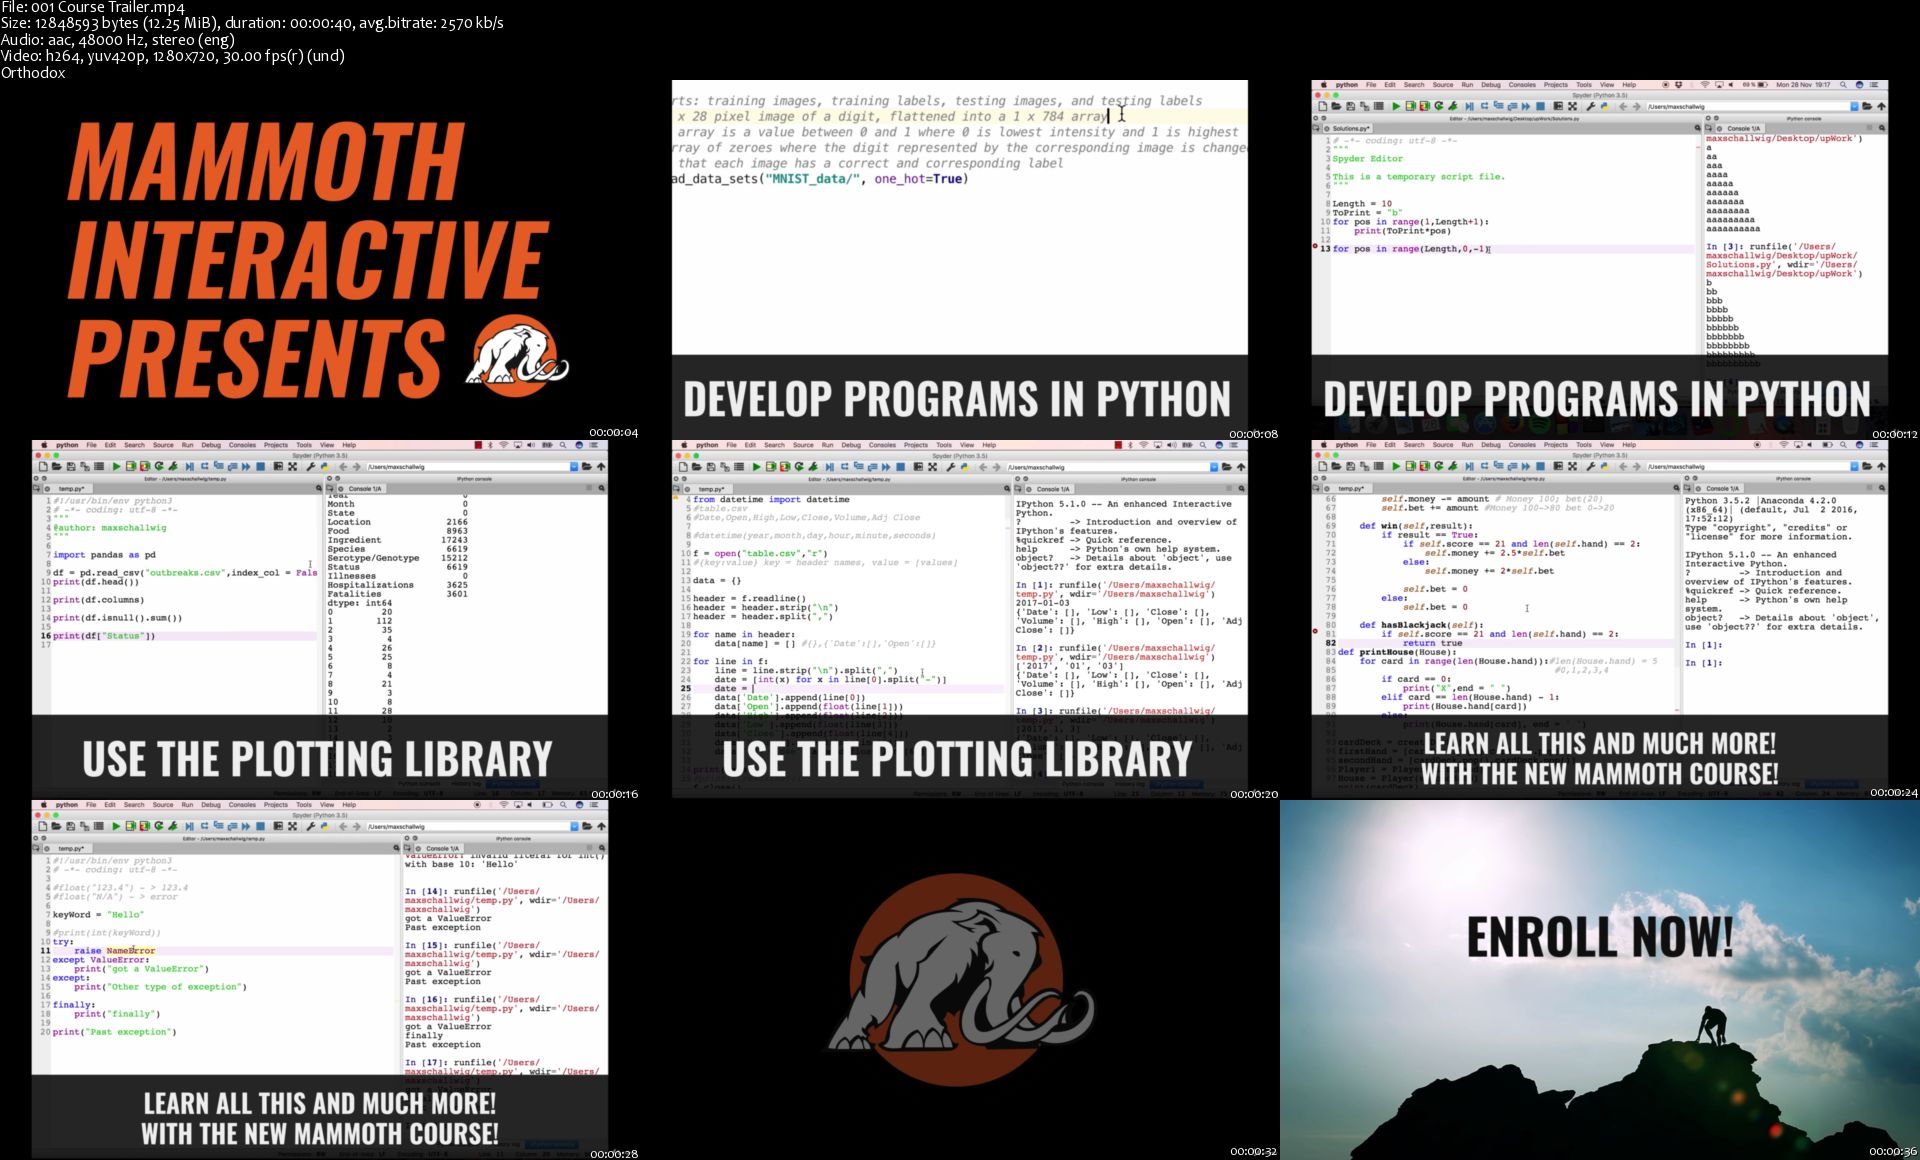
Task: Click code line 'import pandas as pd'
Action: 104,554
